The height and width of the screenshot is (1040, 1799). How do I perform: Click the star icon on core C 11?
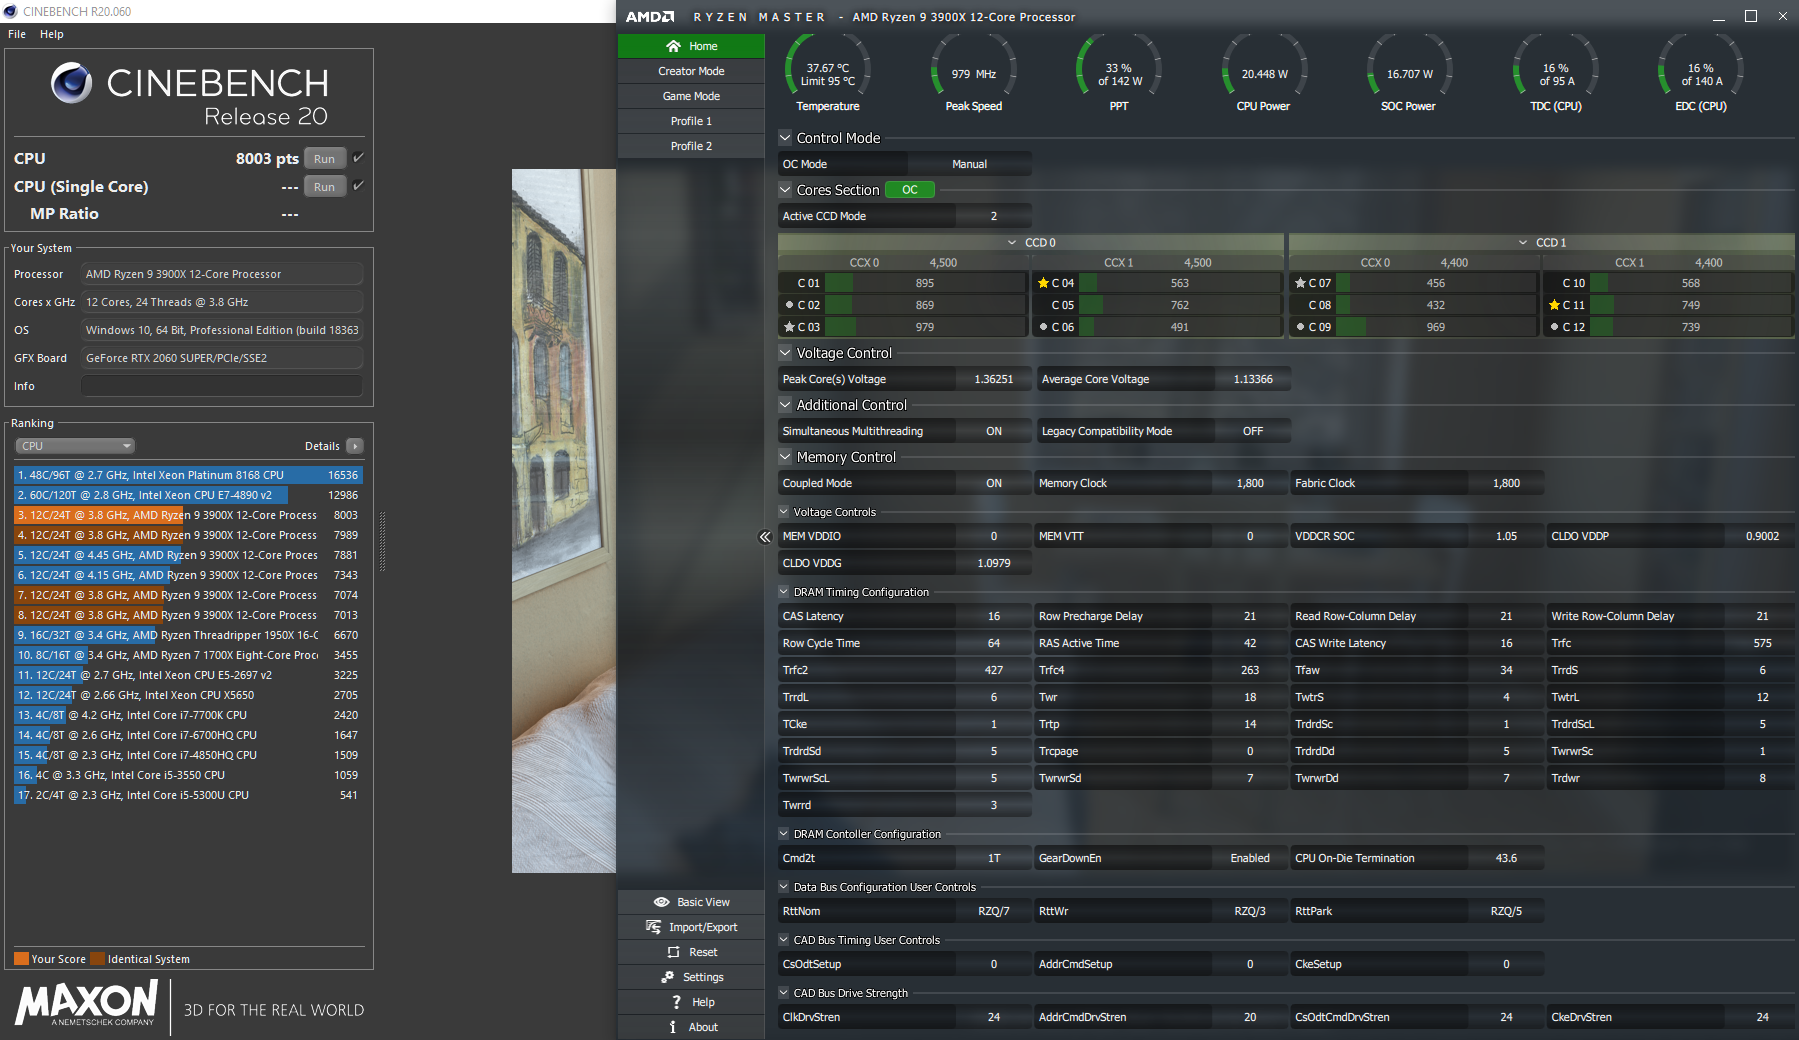1555,305
